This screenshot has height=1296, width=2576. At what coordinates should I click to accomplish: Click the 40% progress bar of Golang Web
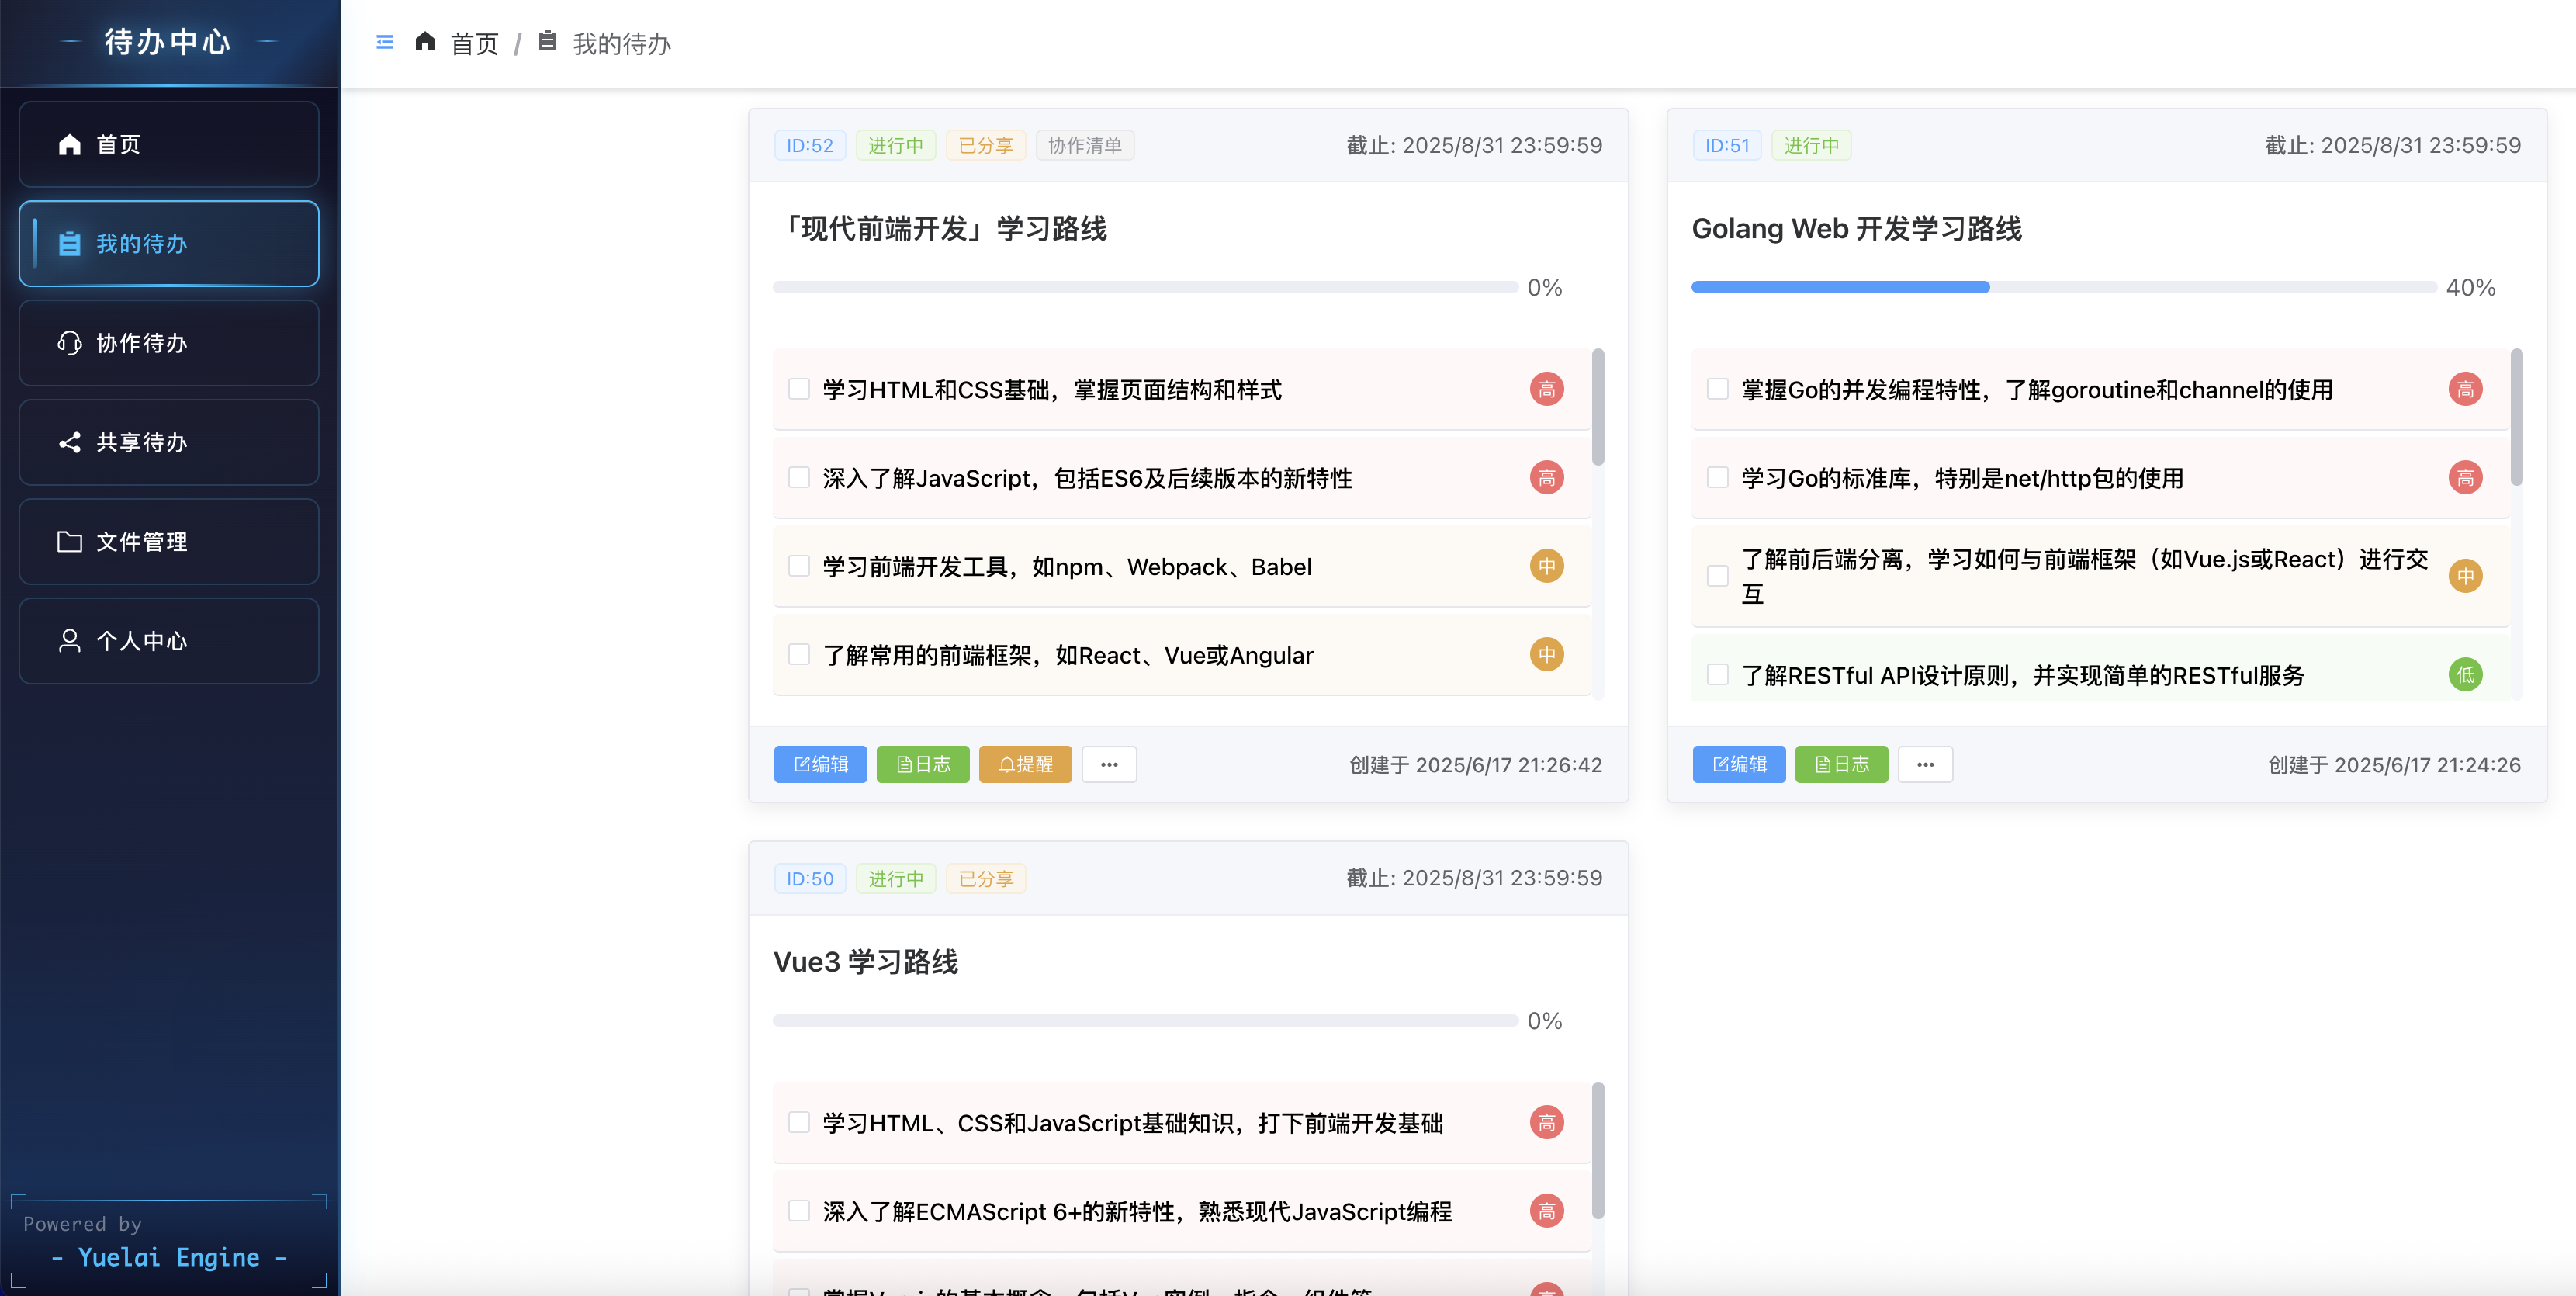pos(2064,287)
